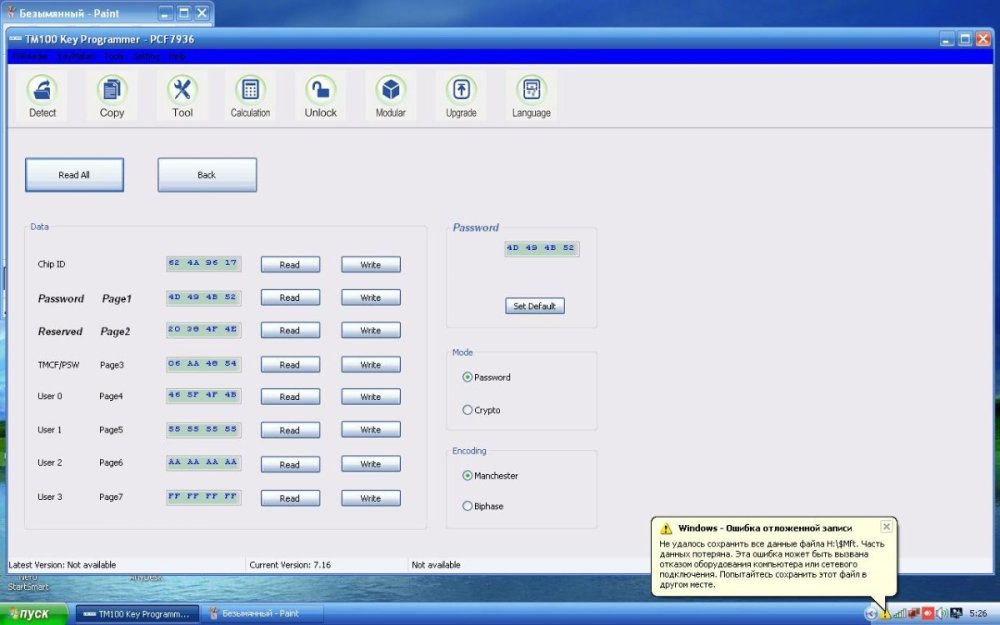Open the Language icon
The image size is (1000, 625).
[531, 96]
